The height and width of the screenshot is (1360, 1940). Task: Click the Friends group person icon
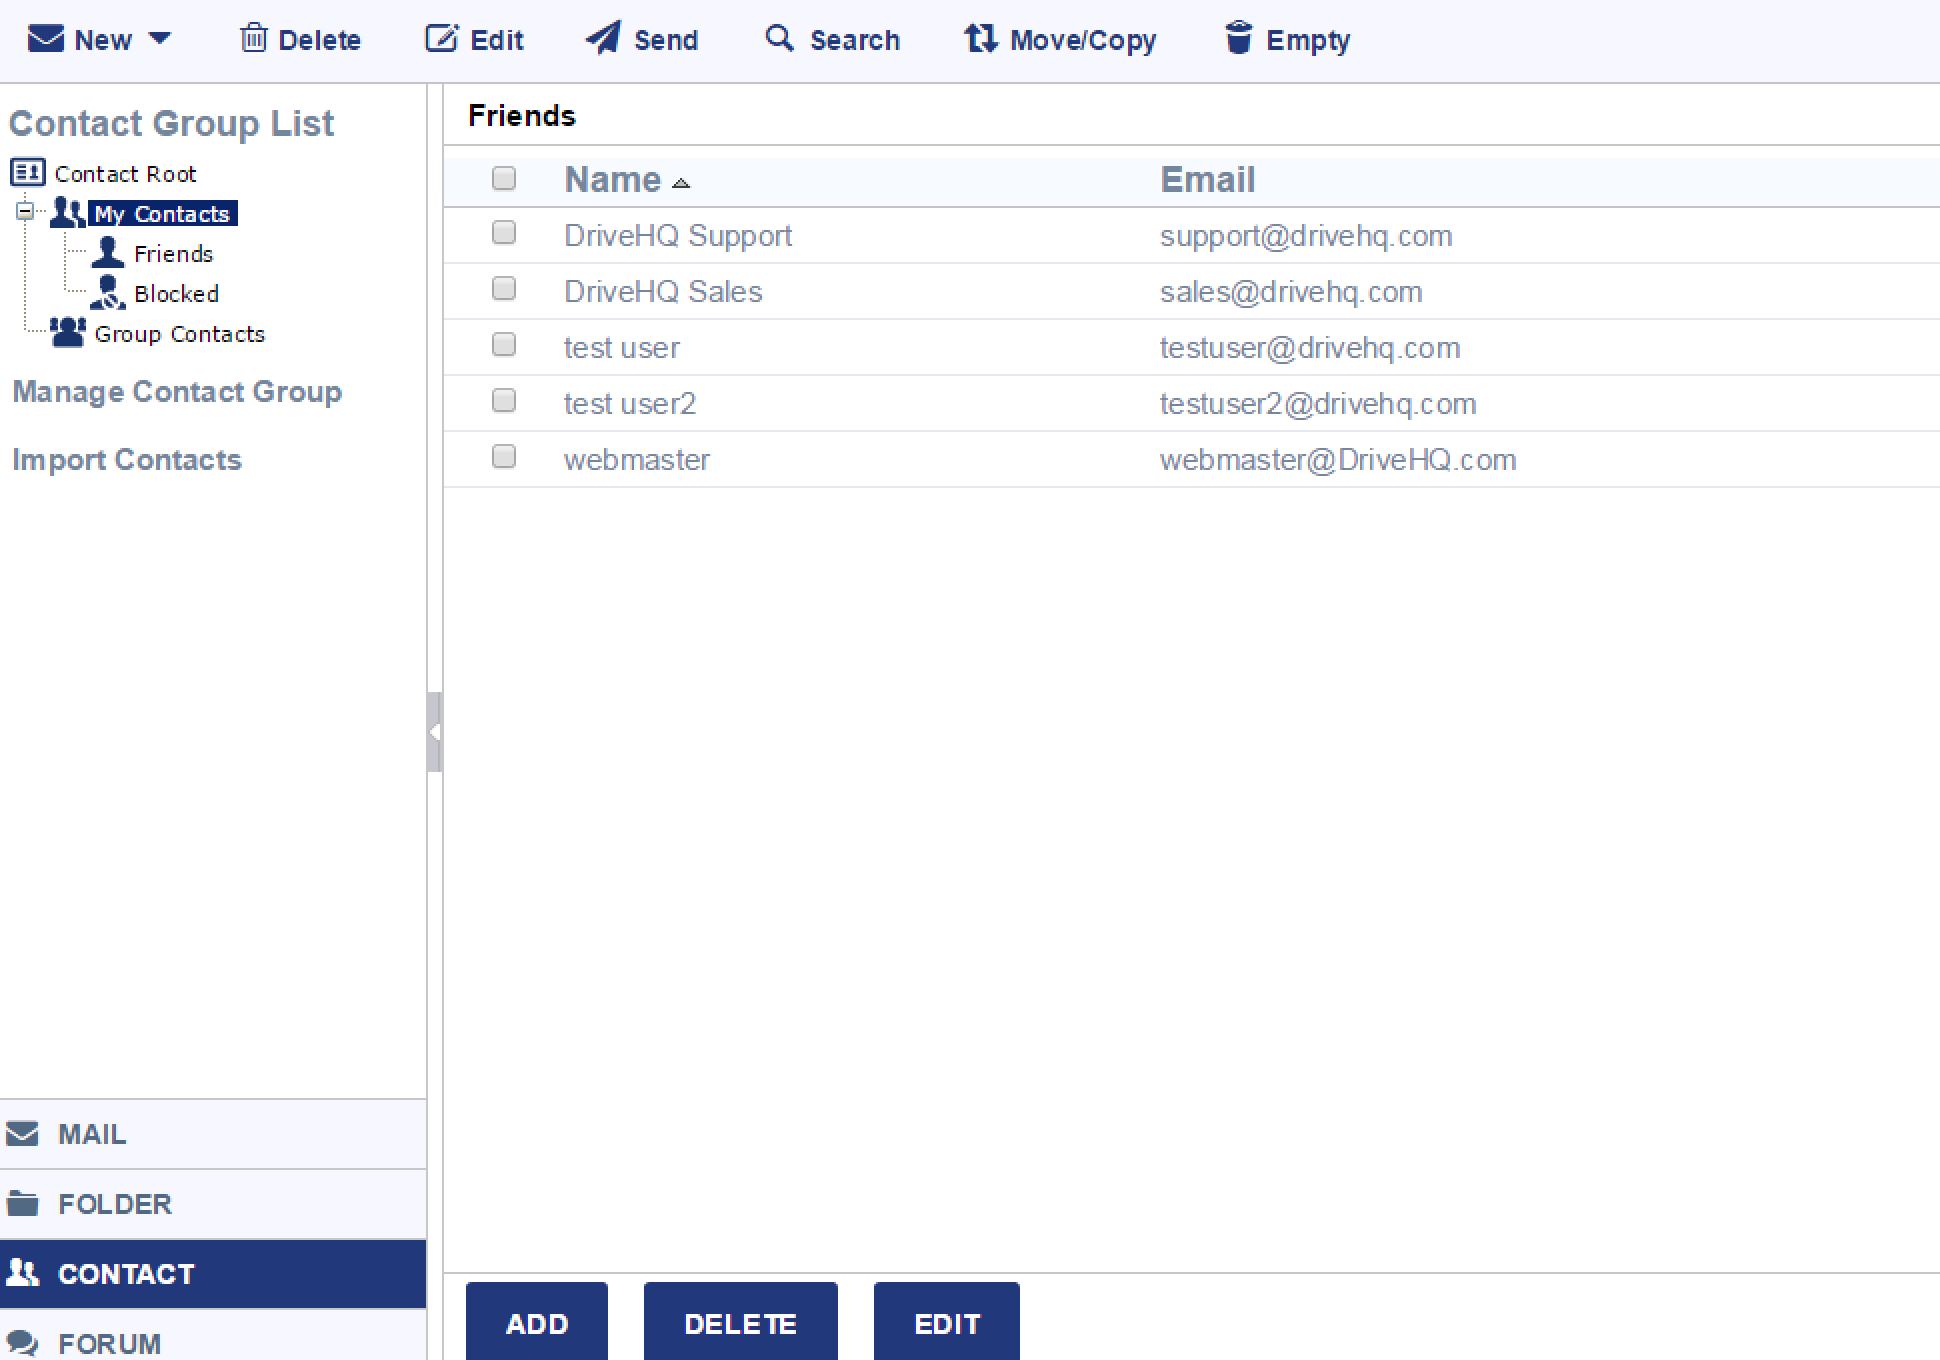pos(108,253)
